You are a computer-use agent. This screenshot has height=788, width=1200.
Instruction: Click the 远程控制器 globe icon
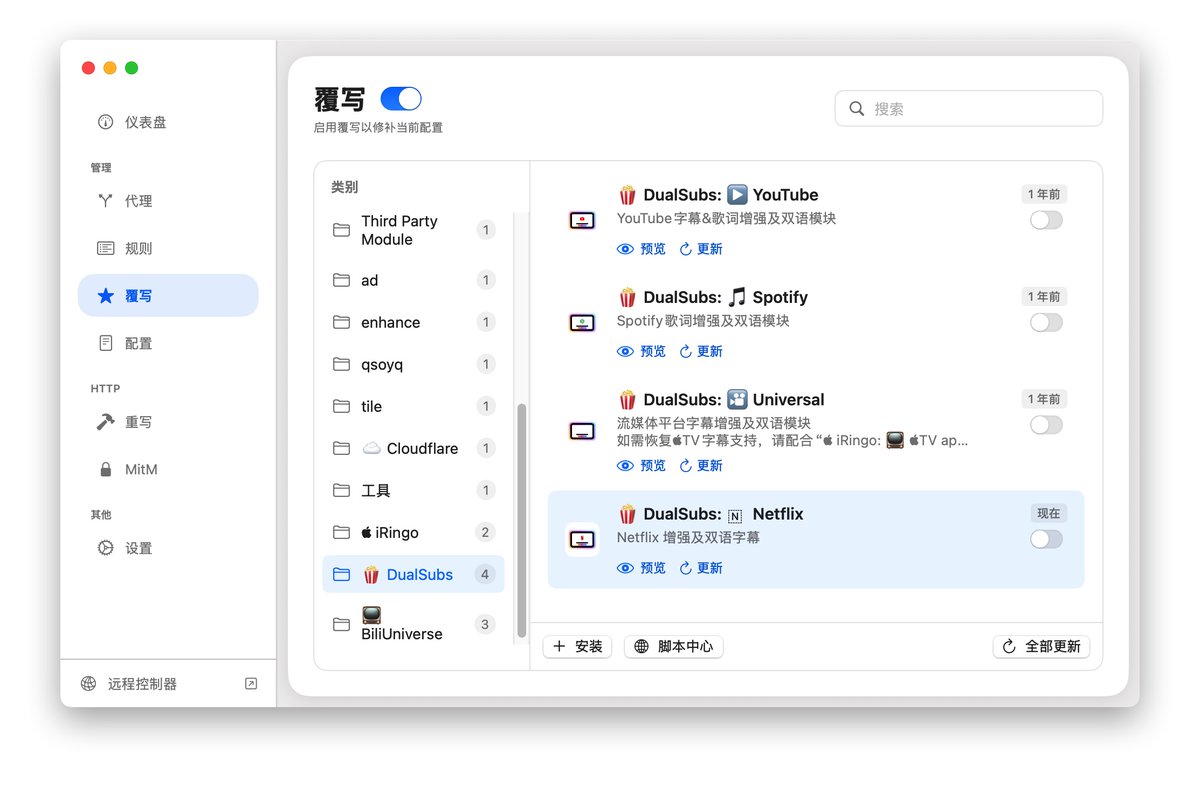89,684
